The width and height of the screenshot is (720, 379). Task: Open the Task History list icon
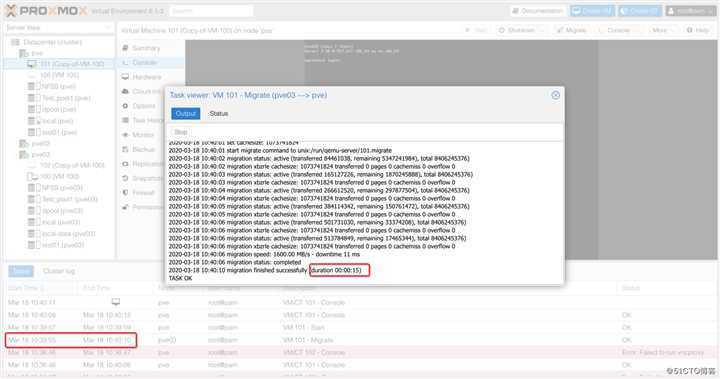point(125,120)
